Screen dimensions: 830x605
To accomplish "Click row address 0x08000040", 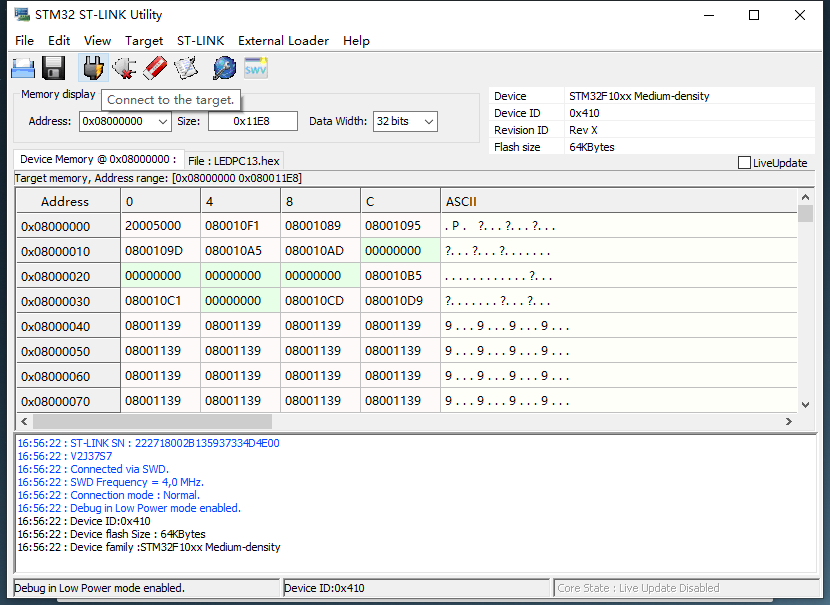I will coord(68,326).
